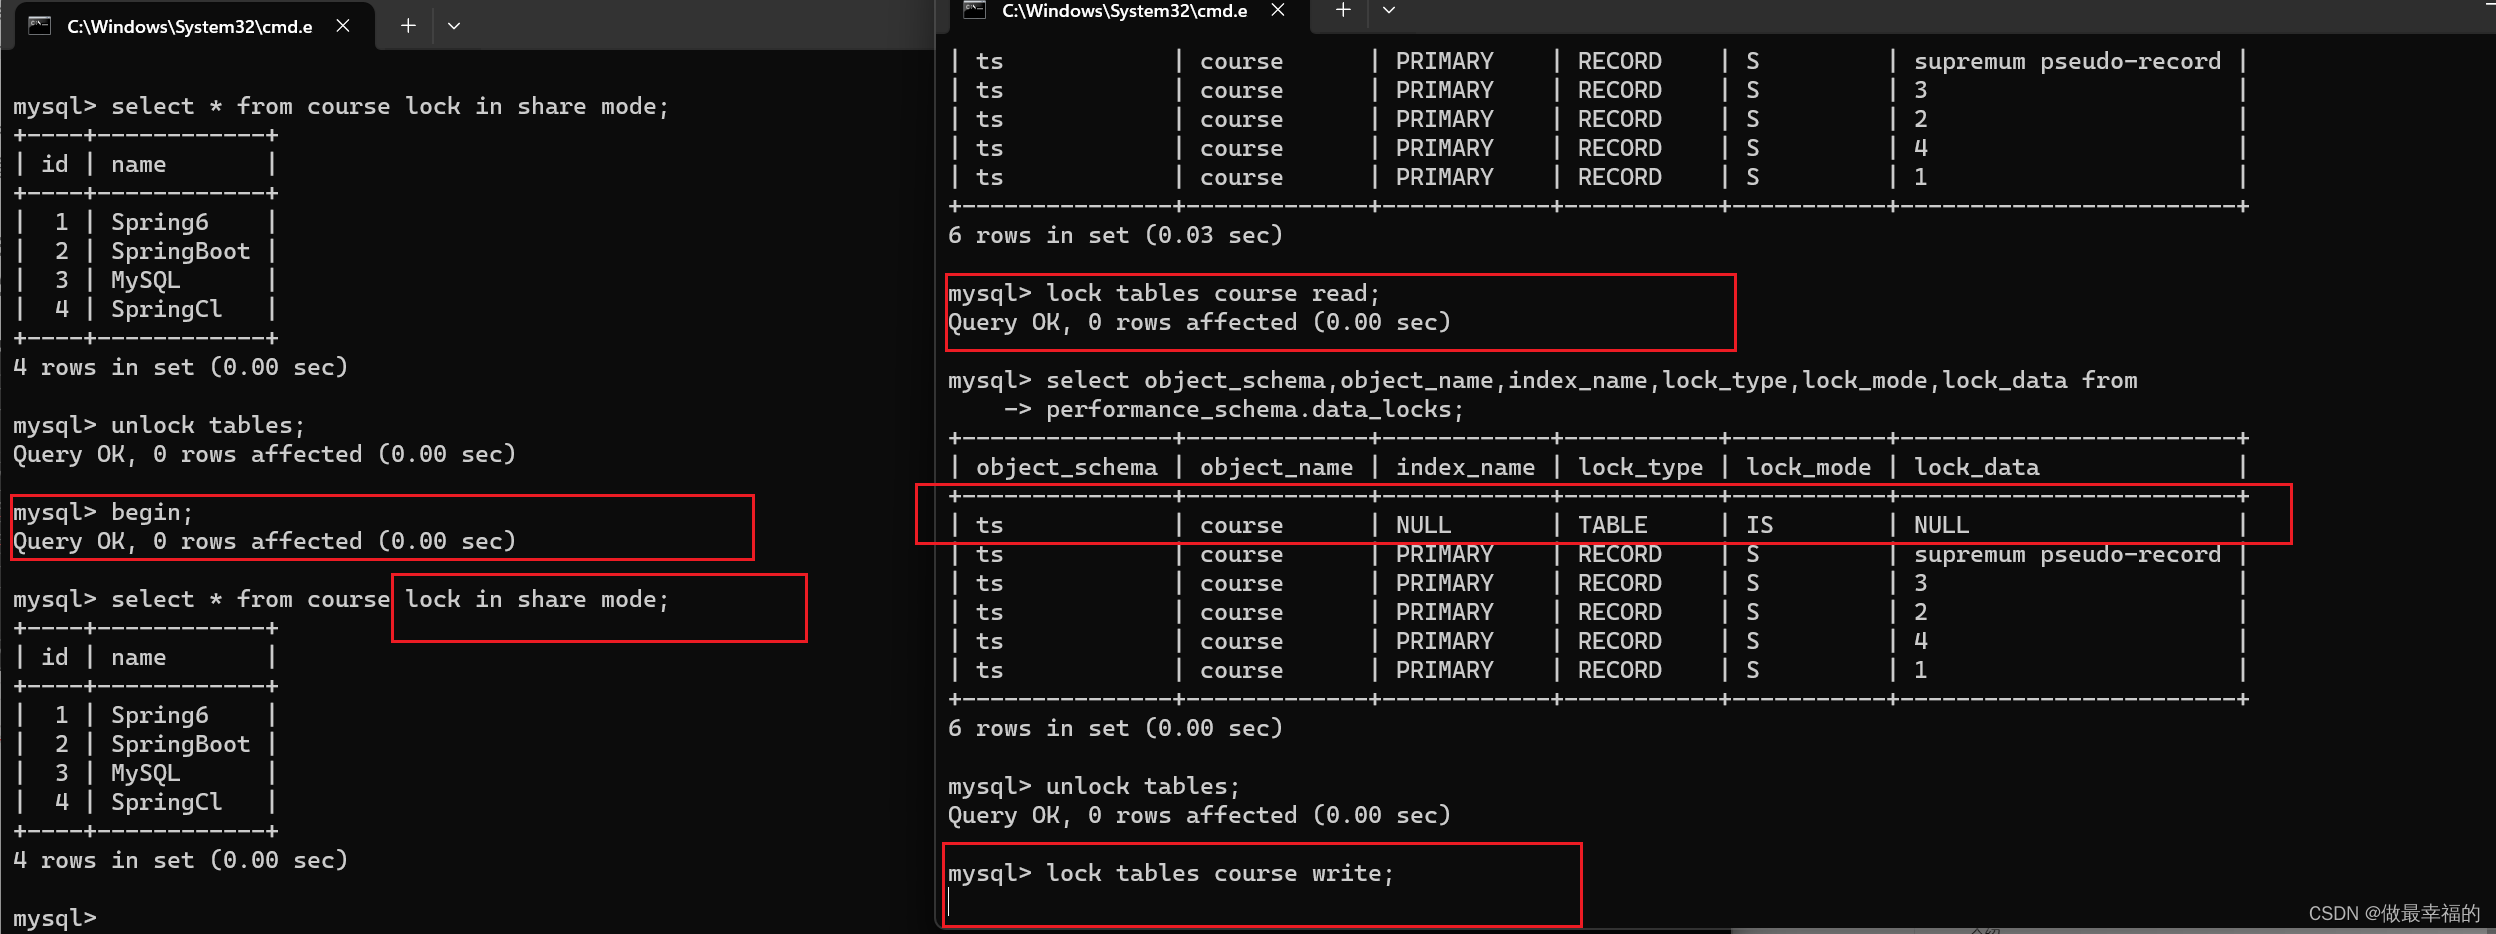Click 'lock tables course write;' command text

tap(1220, 873)
